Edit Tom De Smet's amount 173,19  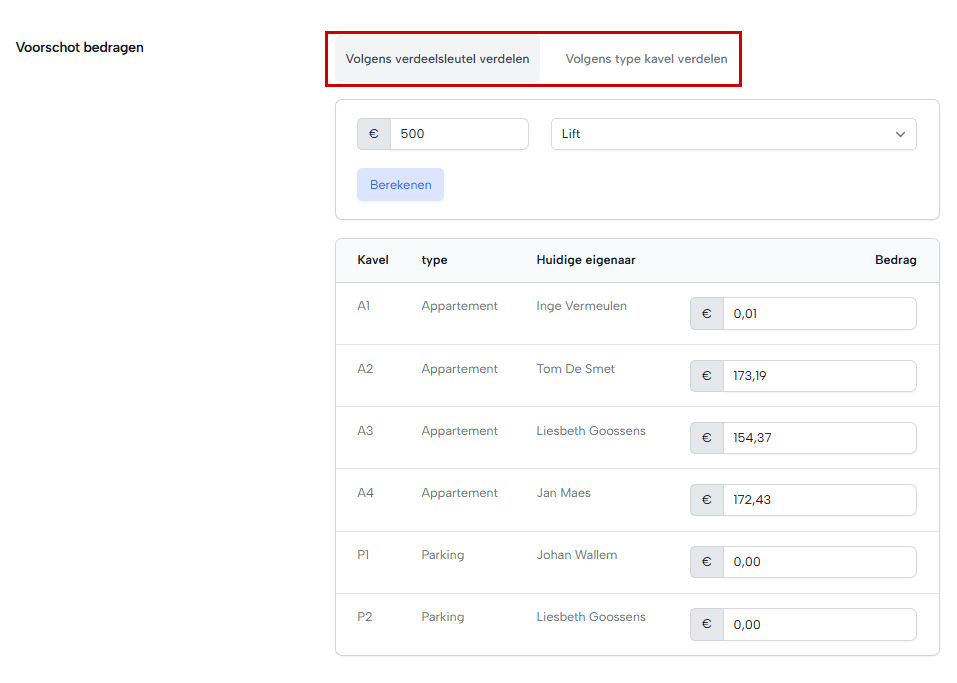click(x=820, y=376)
